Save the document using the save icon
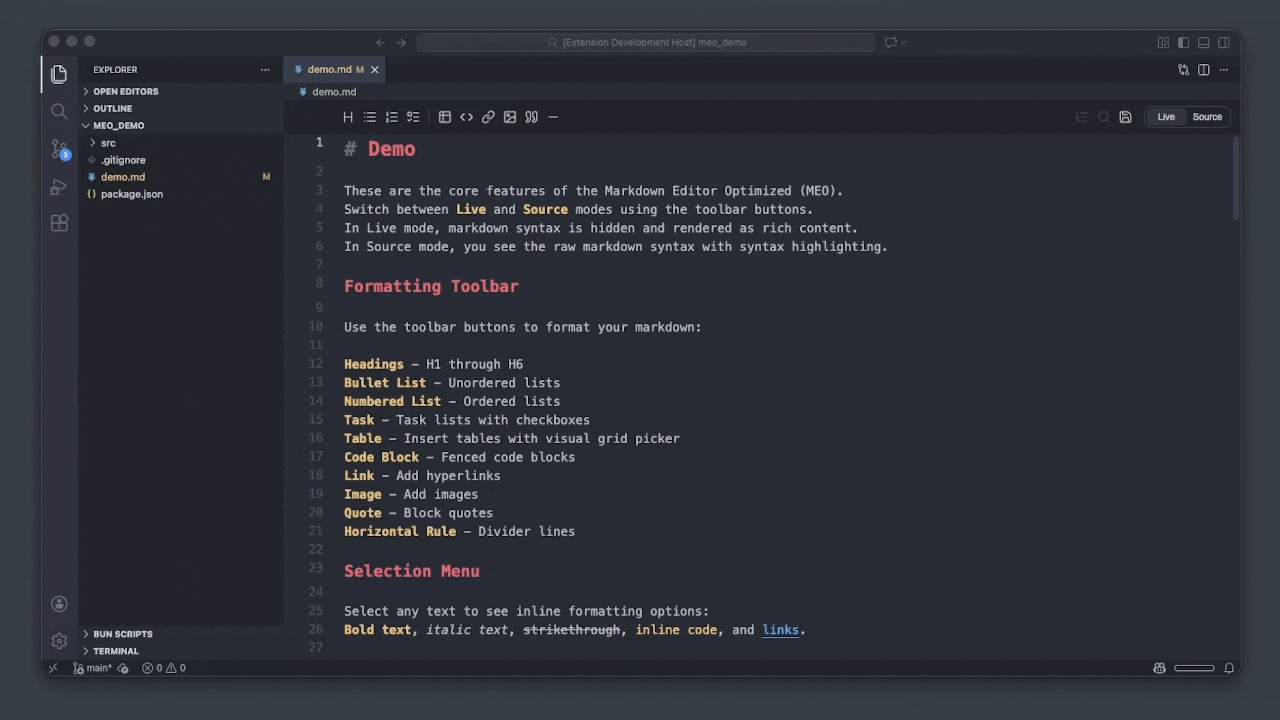Viewport: 1280px width, 720px height. pos(1125,117)
